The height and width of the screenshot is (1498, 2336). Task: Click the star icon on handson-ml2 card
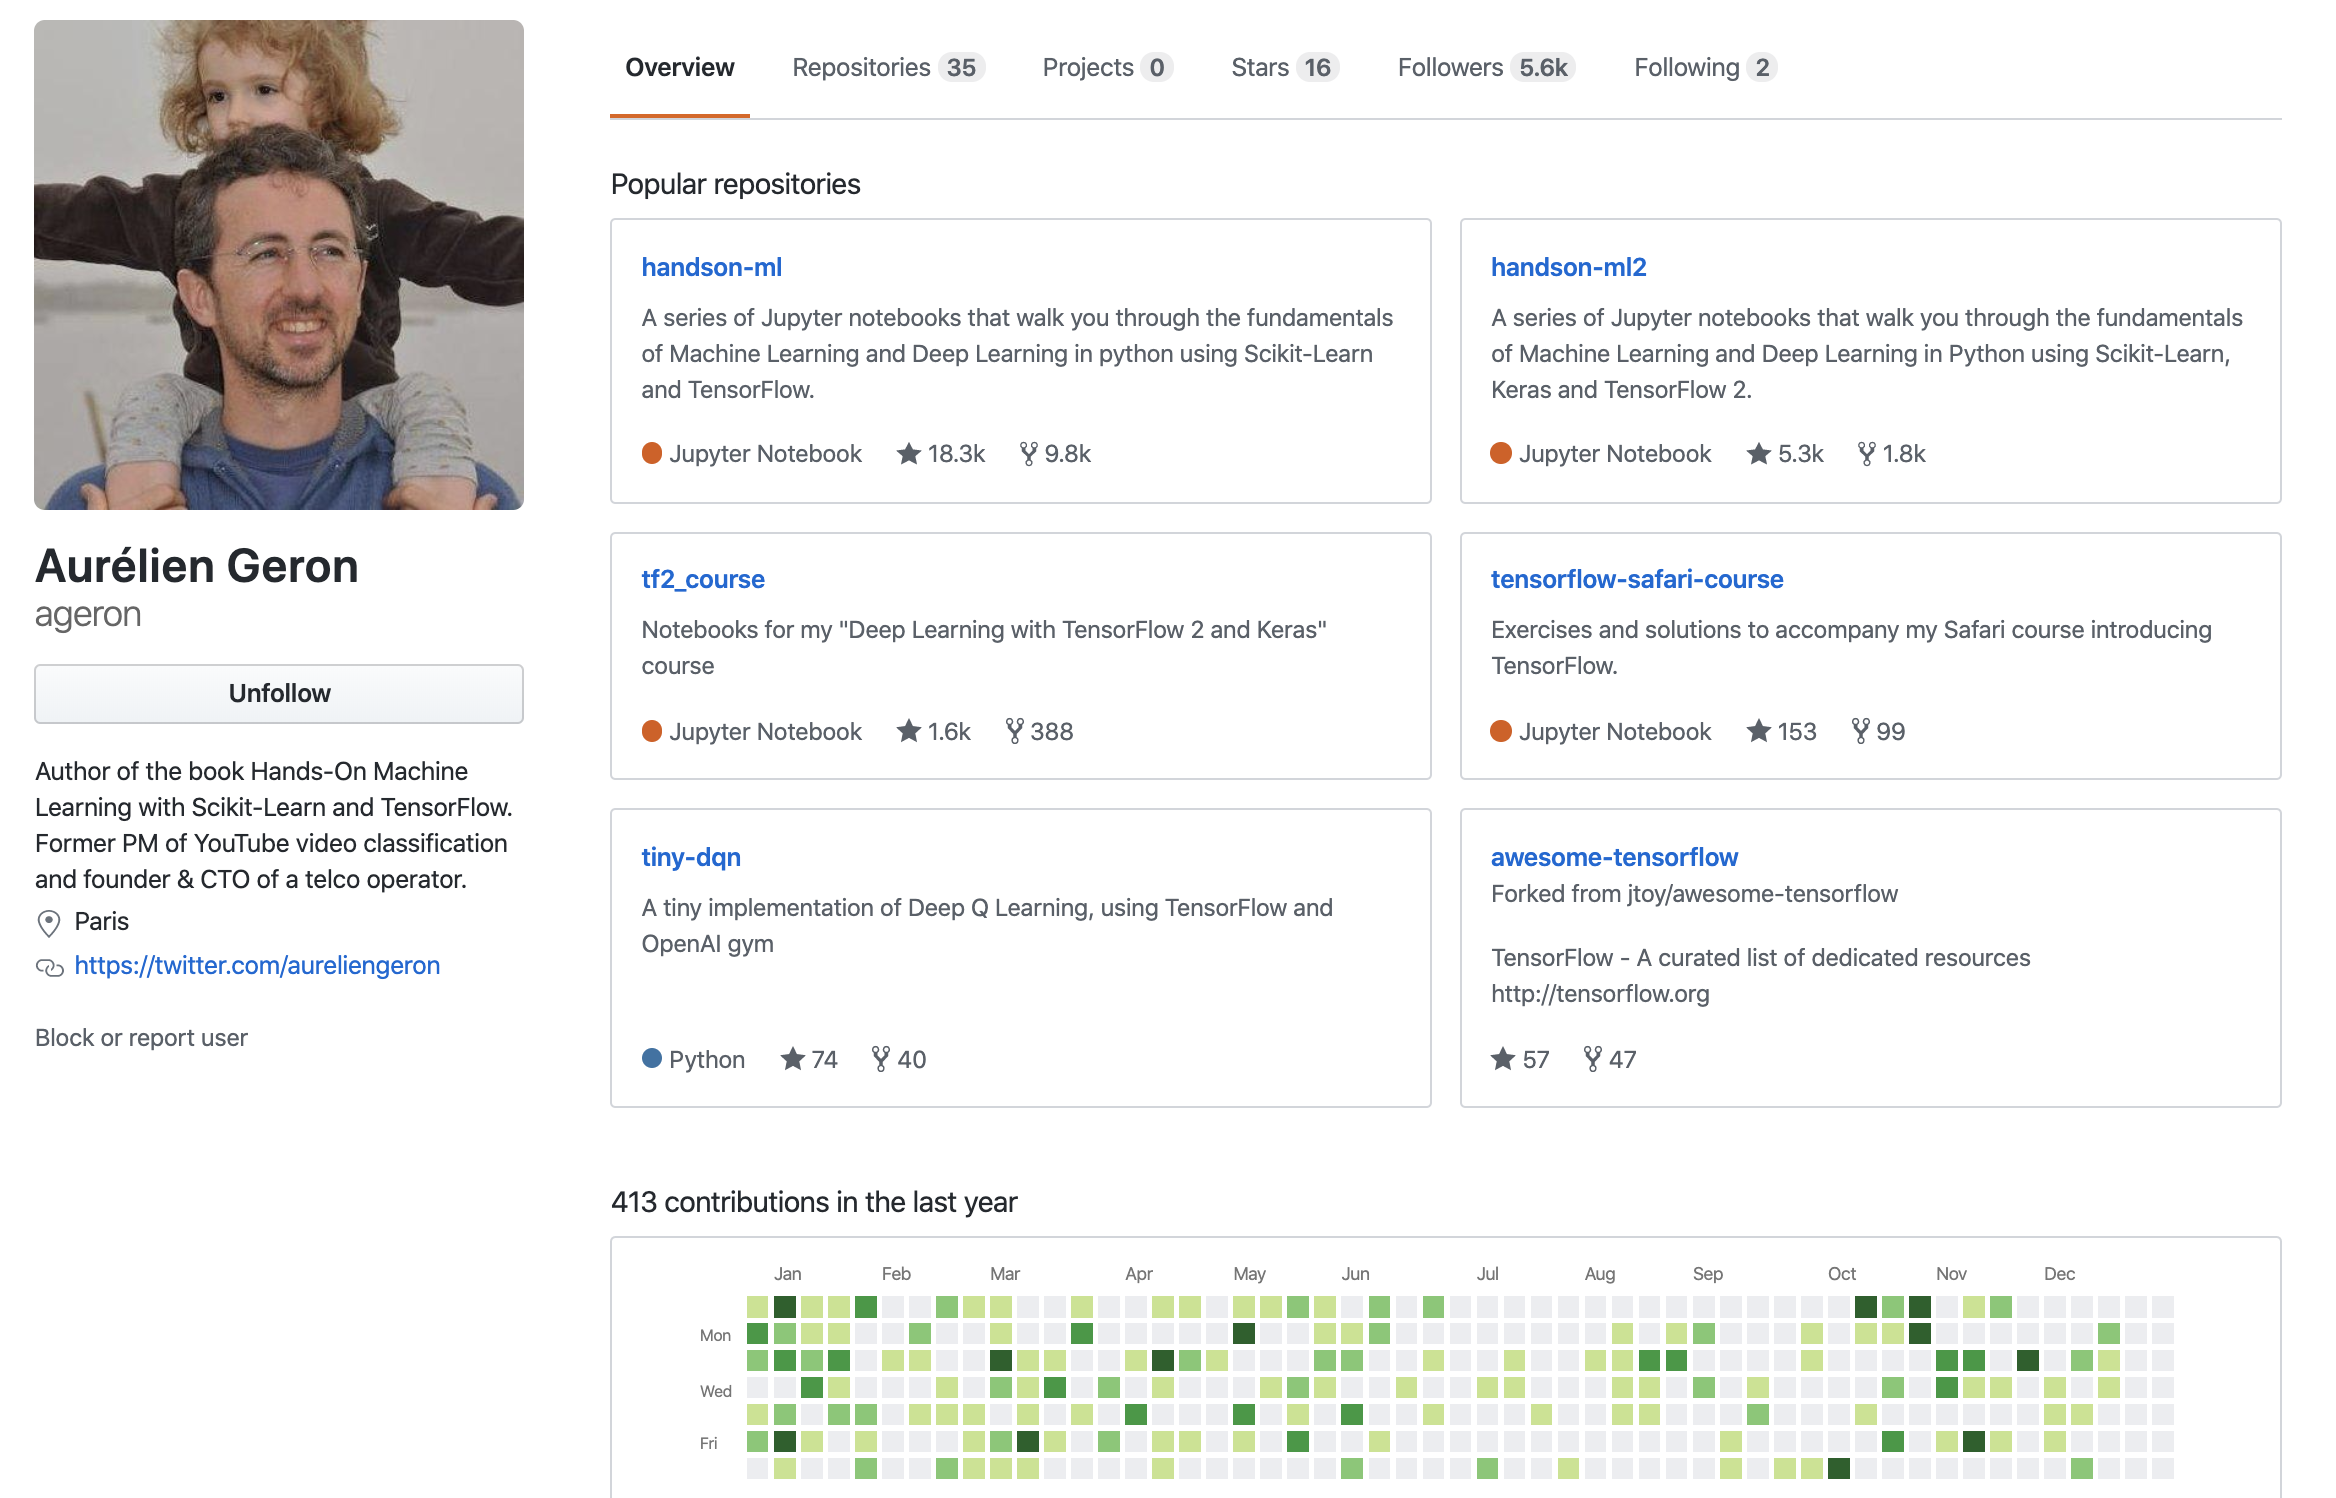[1758, 454]
